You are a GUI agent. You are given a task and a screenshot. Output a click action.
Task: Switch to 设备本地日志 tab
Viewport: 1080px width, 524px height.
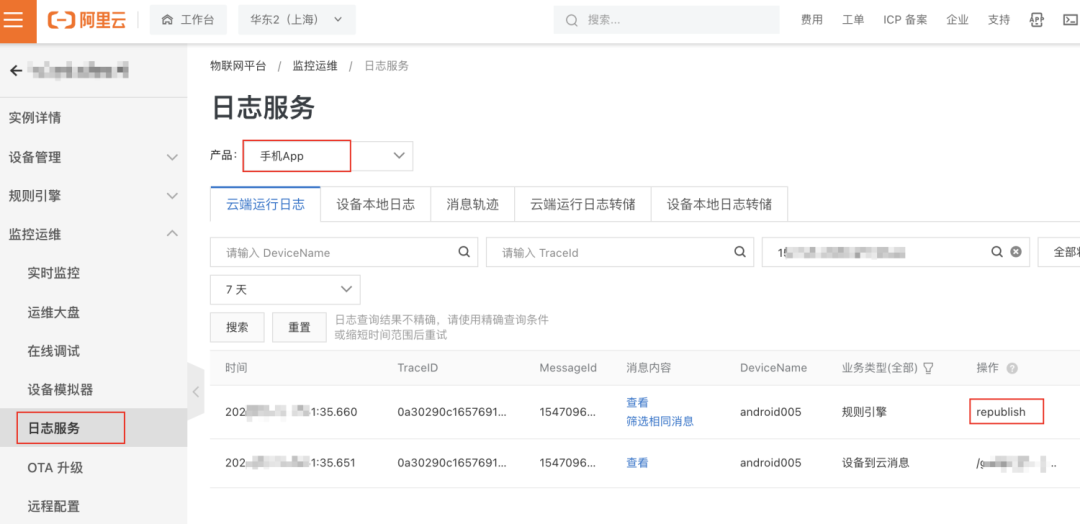pos(375,205)
